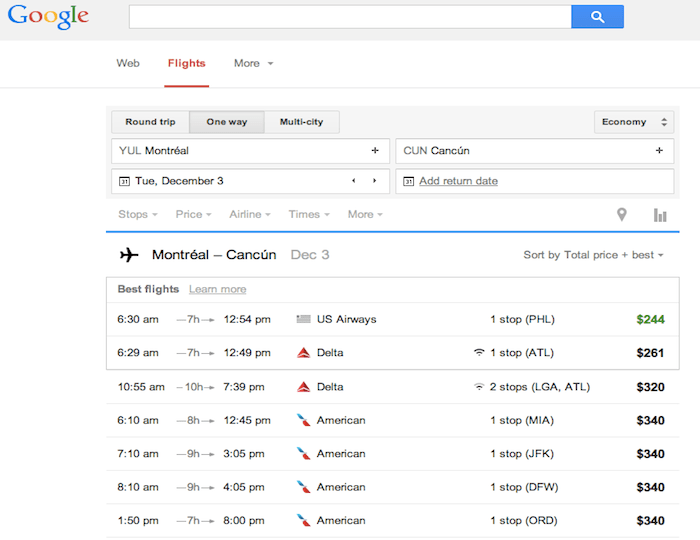The image size is (700, 540).
Task: Select the $320 Delta flight price
Action: (x=650, y=387)
